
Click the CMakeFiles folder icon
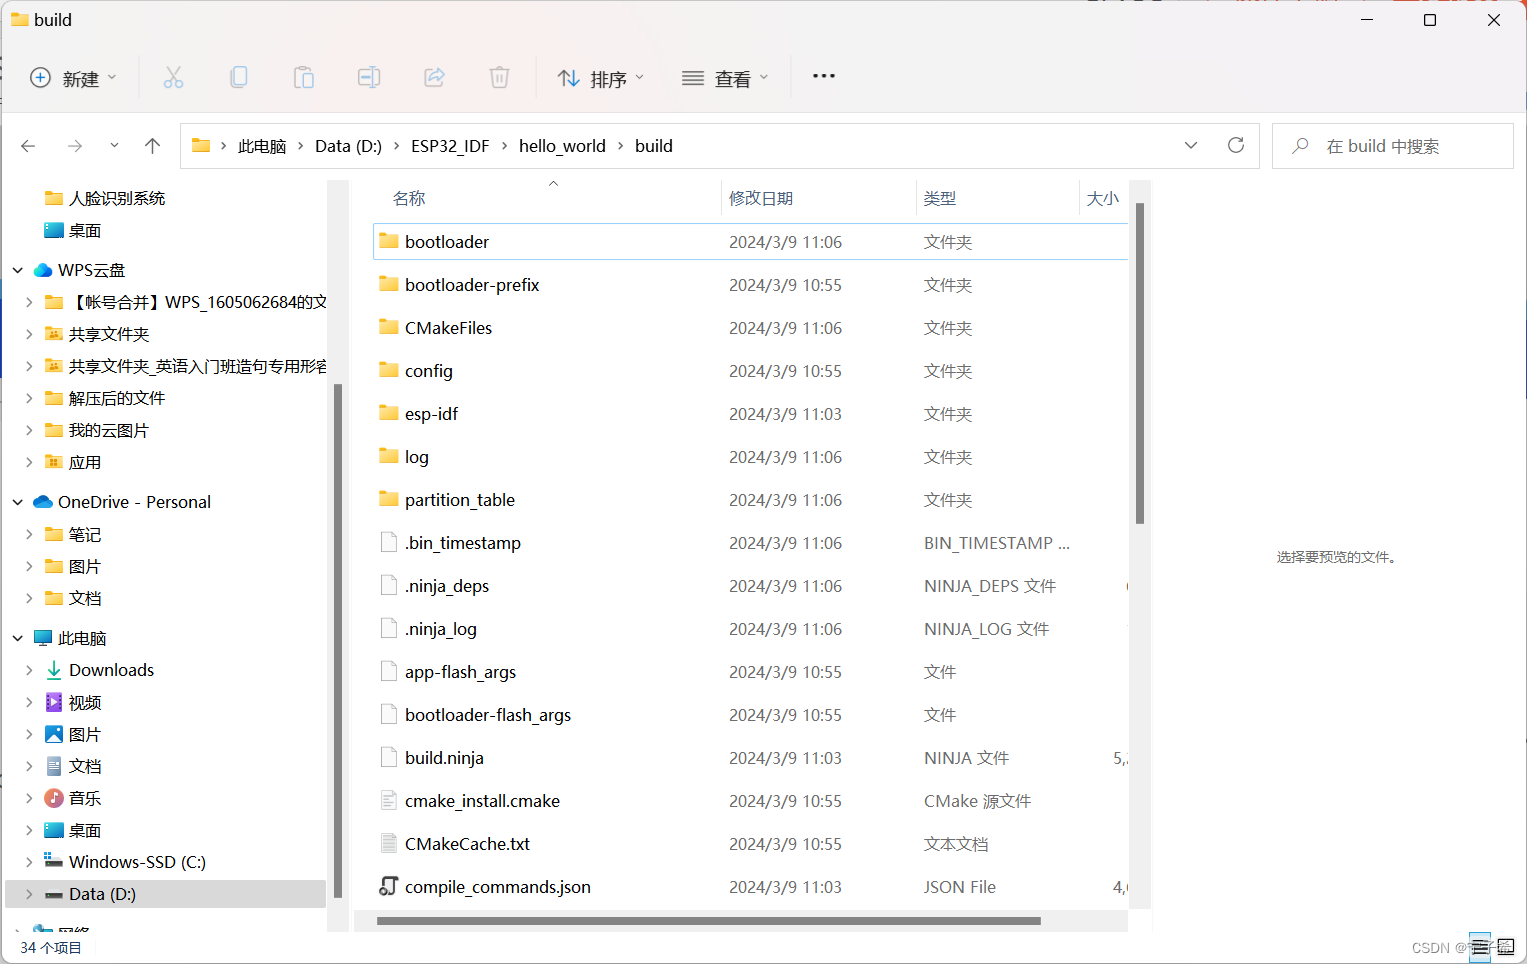pos(389,327)
